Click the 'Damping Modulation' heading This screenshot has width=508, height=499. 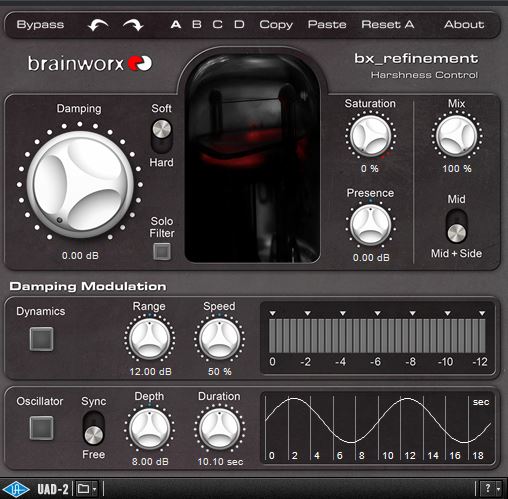(88, 286)
